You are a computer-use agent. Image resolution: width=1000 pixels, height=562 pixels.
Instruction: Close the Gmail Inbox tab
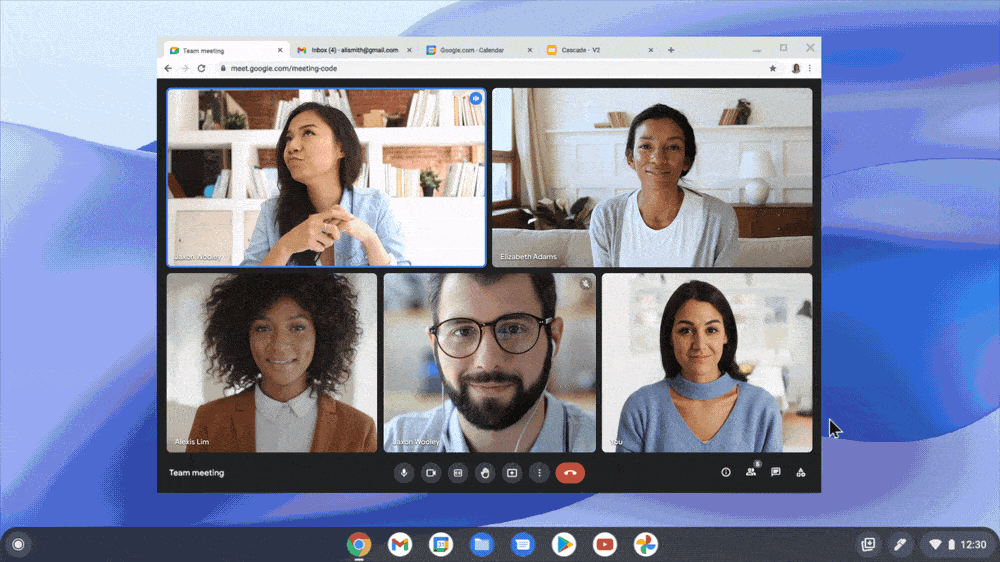click(409, 50)
